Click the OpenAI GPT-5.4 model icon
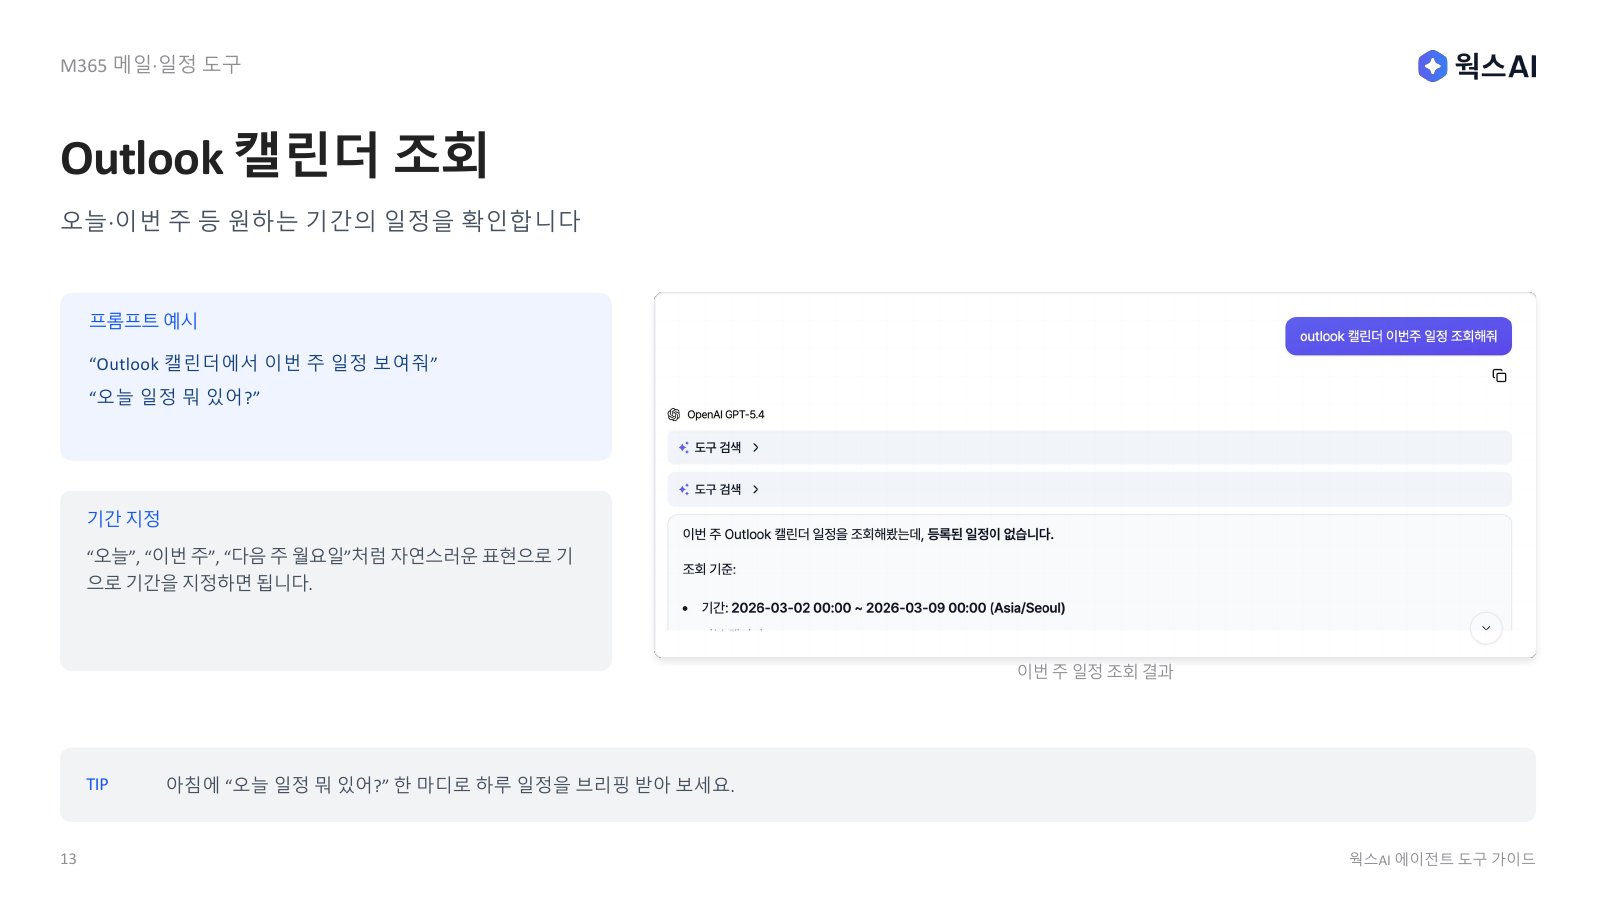1600x900 pixels. tap(674, 415)
